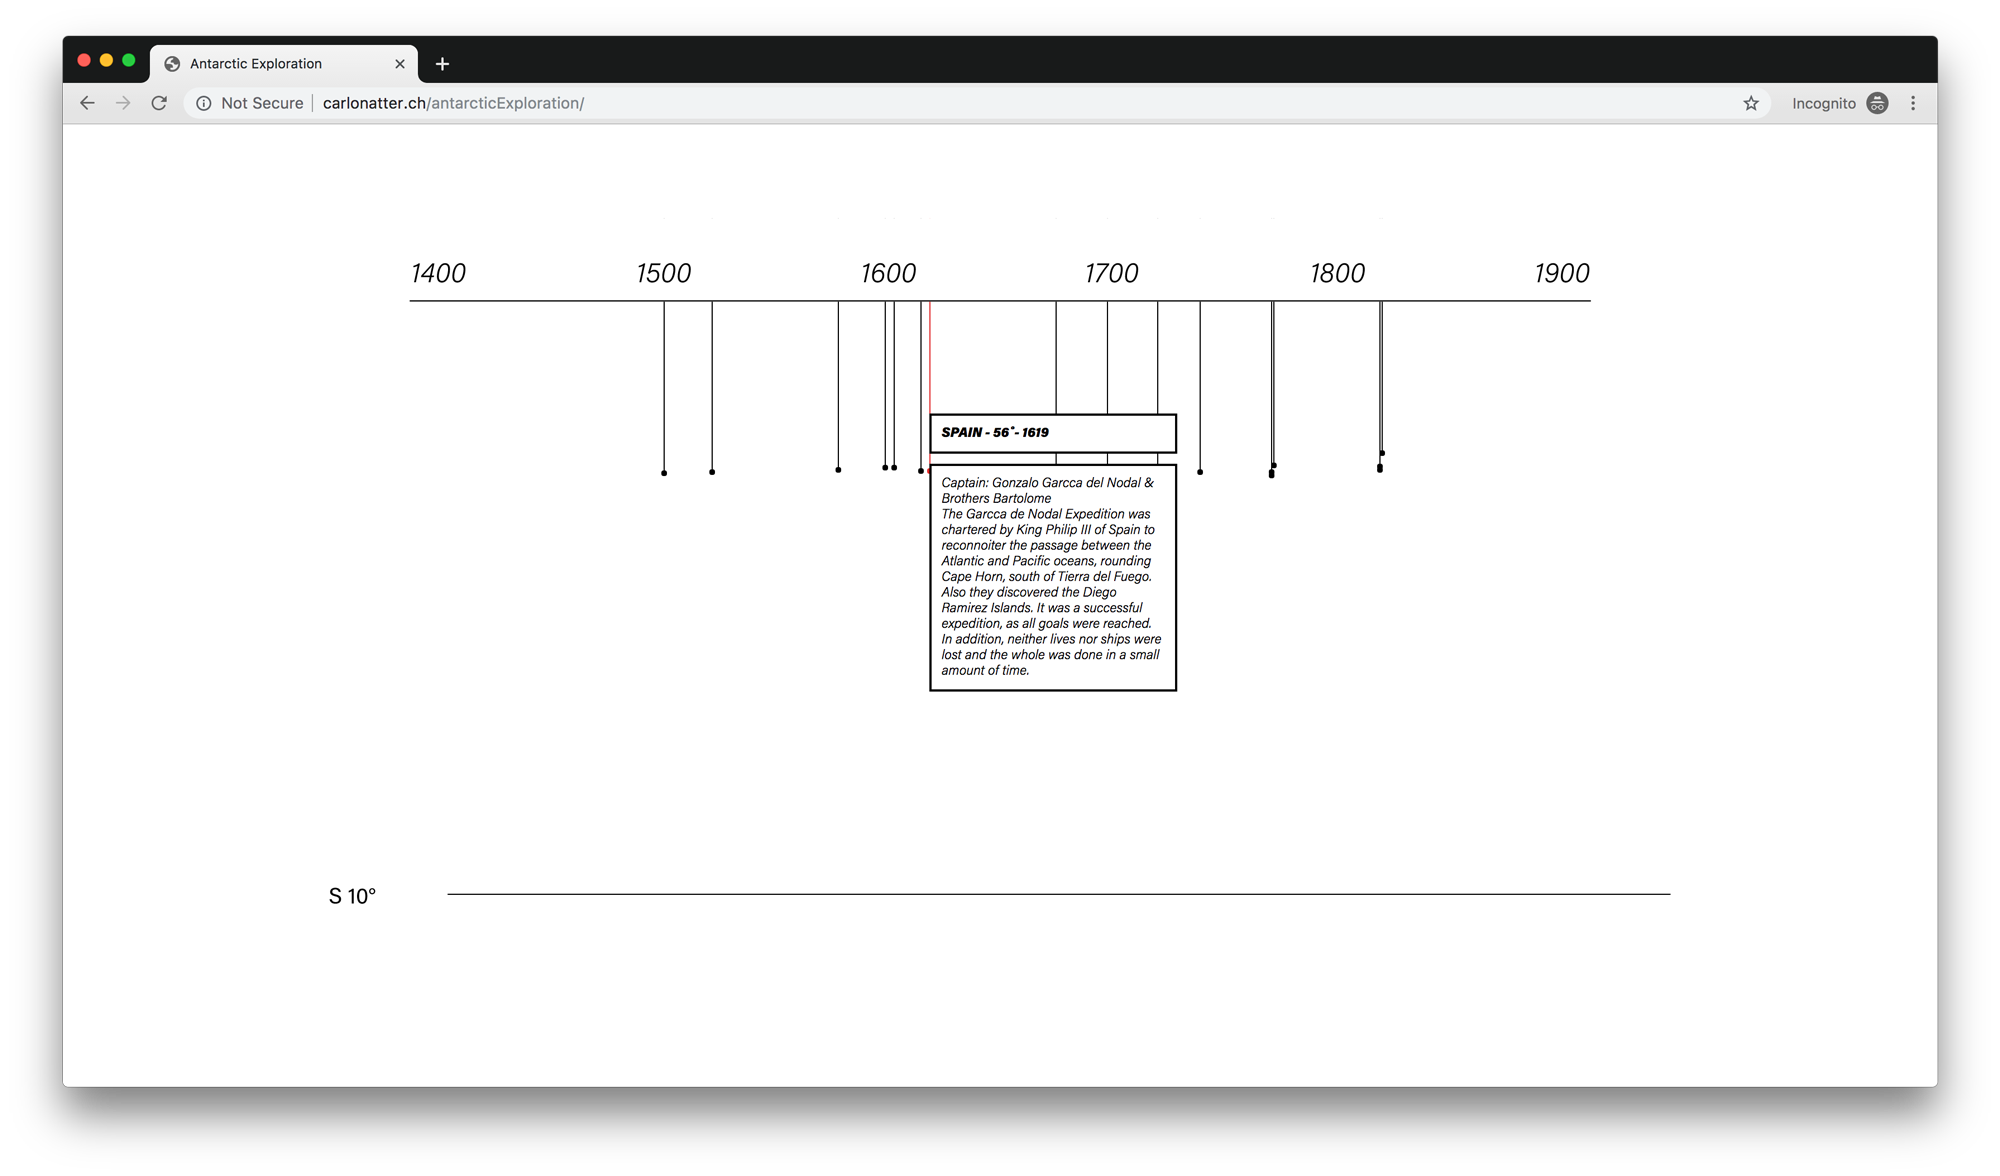Select the expedition marker directly below 1500
Image resolution: width=2000 pixels, height=1176 pixels.
664,473
